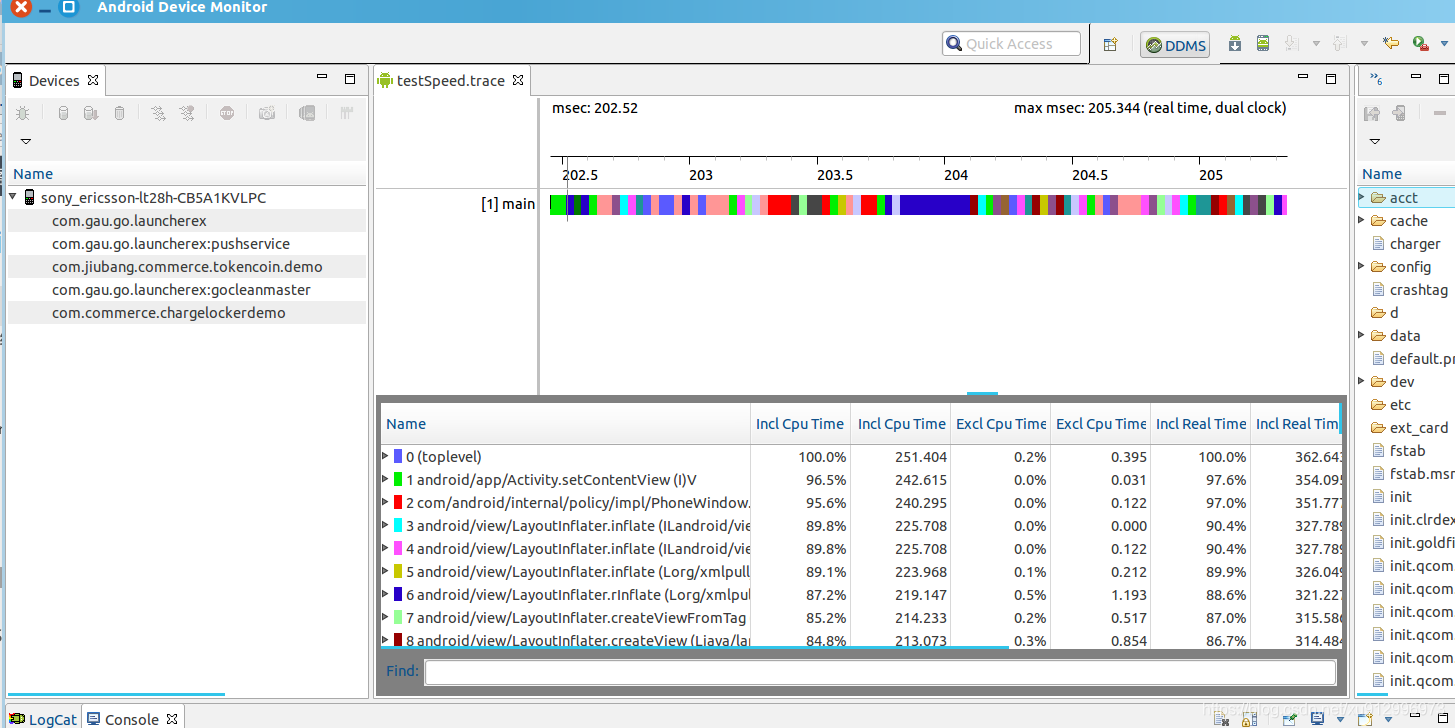Screen dimensions: 1455x728
Task: Open the LogCat tab
Action: pos(43,719)
